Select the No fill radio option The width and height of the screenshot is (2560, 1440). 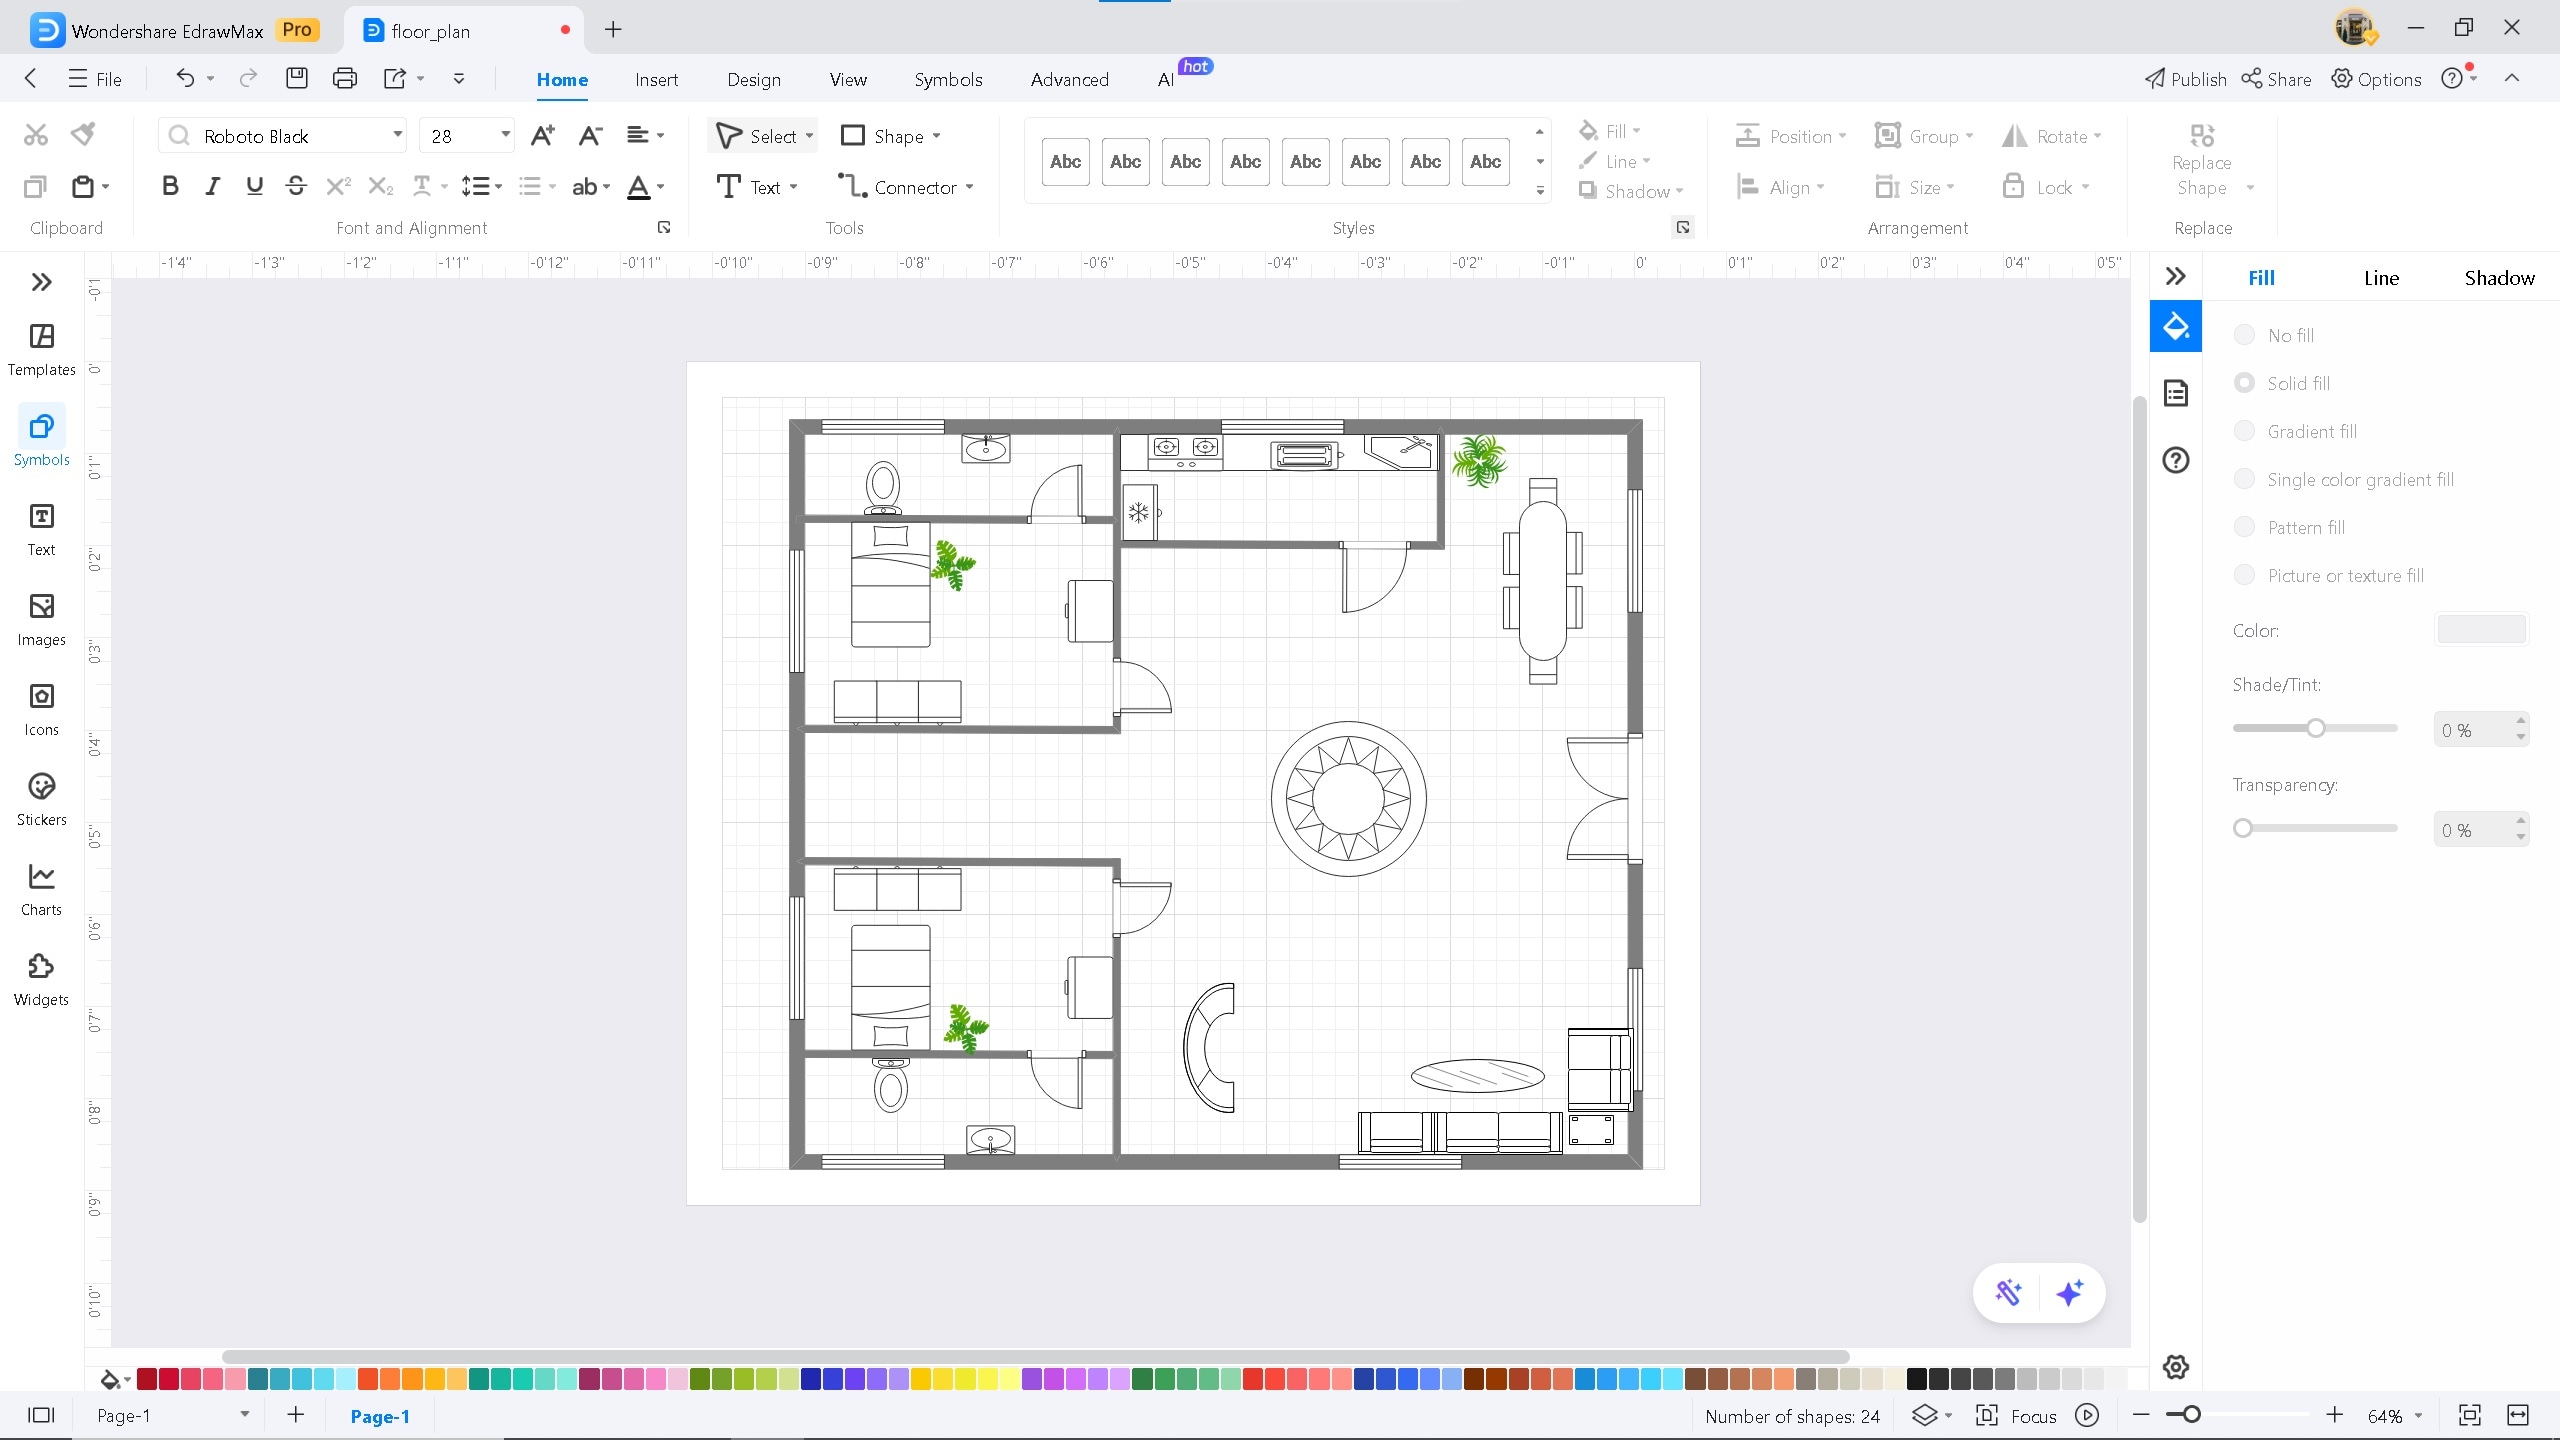coord(2244,335)
